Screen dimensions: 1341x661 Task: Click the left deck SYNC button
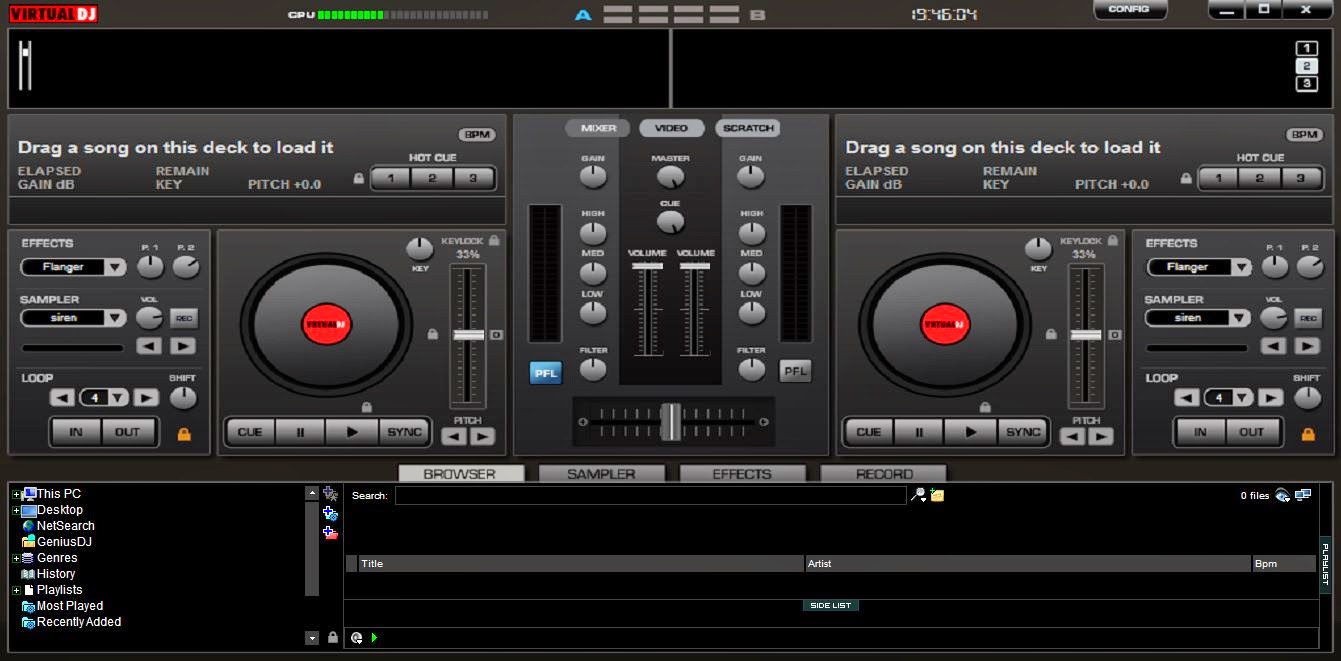click(x=405, y=432)
